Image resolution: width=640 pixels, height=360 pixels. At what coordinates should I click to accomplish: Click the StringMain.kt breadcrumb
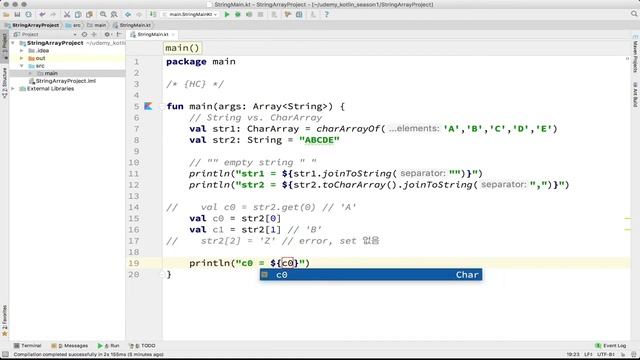pos(132,25)
